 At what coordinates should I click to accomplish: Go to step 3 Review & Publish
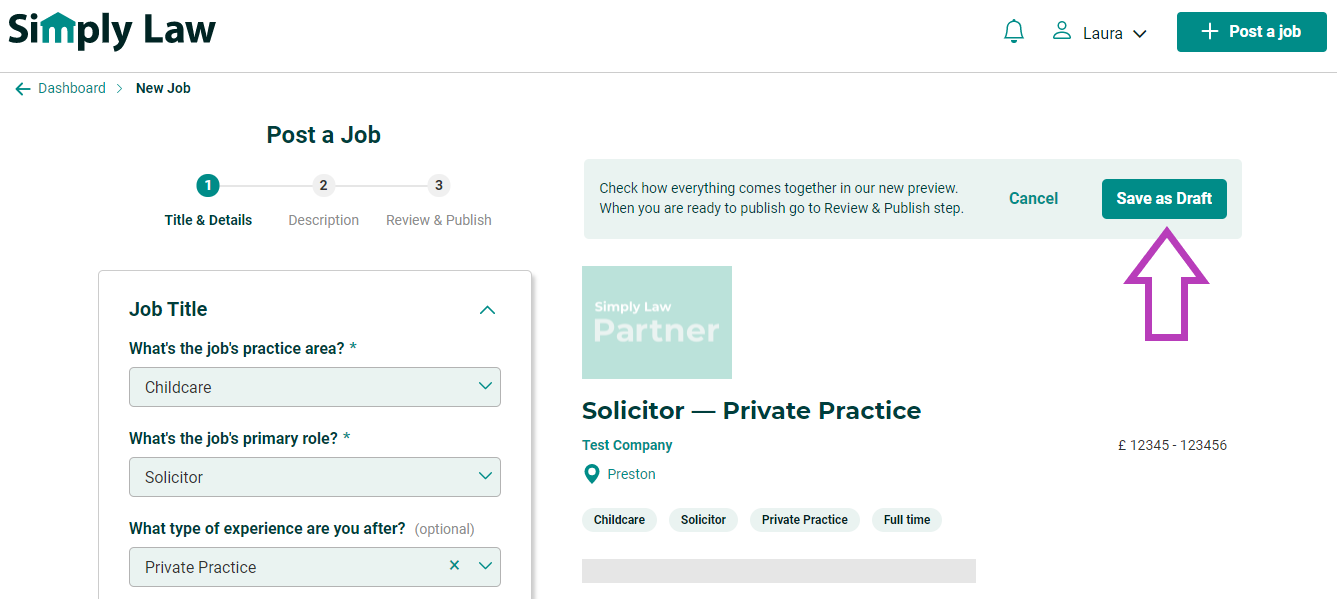439,202
